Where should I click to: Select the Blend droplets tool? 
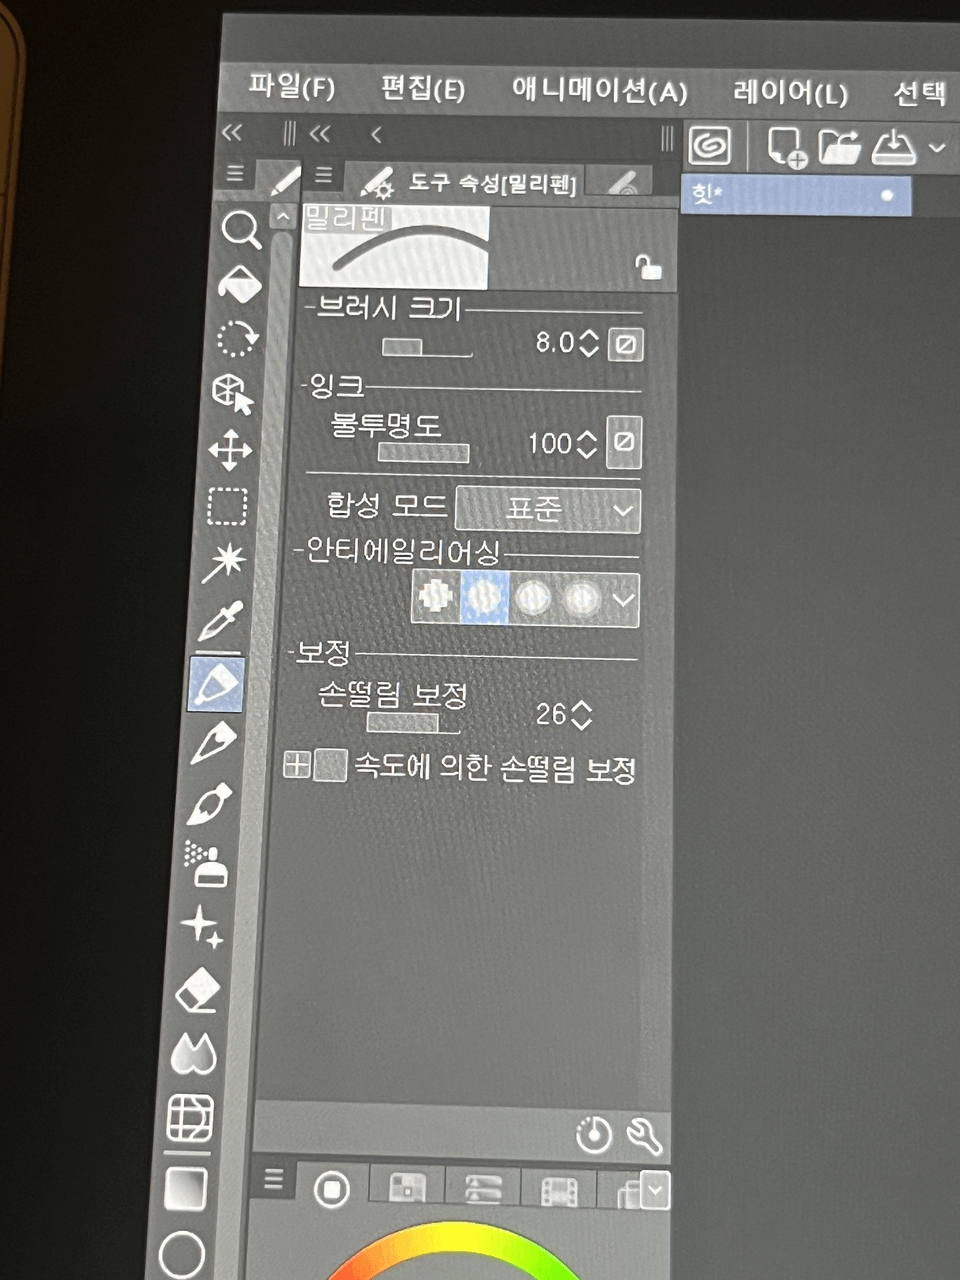point(194,1053)
